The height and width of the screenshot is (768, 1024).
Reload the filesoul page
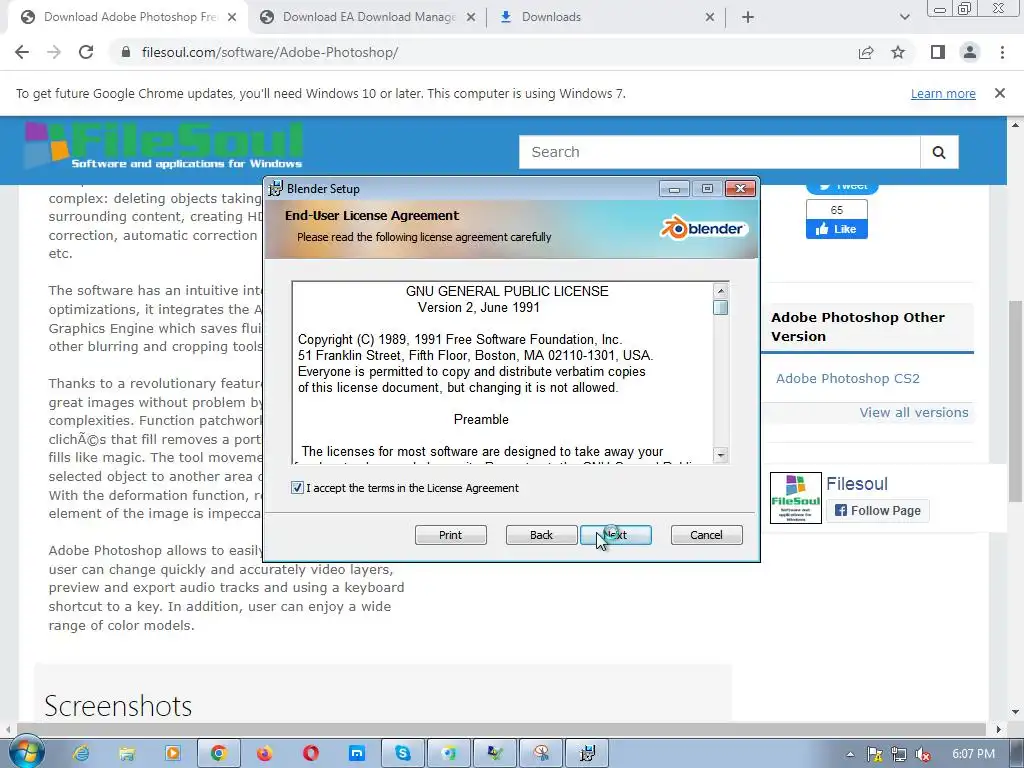(86, 52)
